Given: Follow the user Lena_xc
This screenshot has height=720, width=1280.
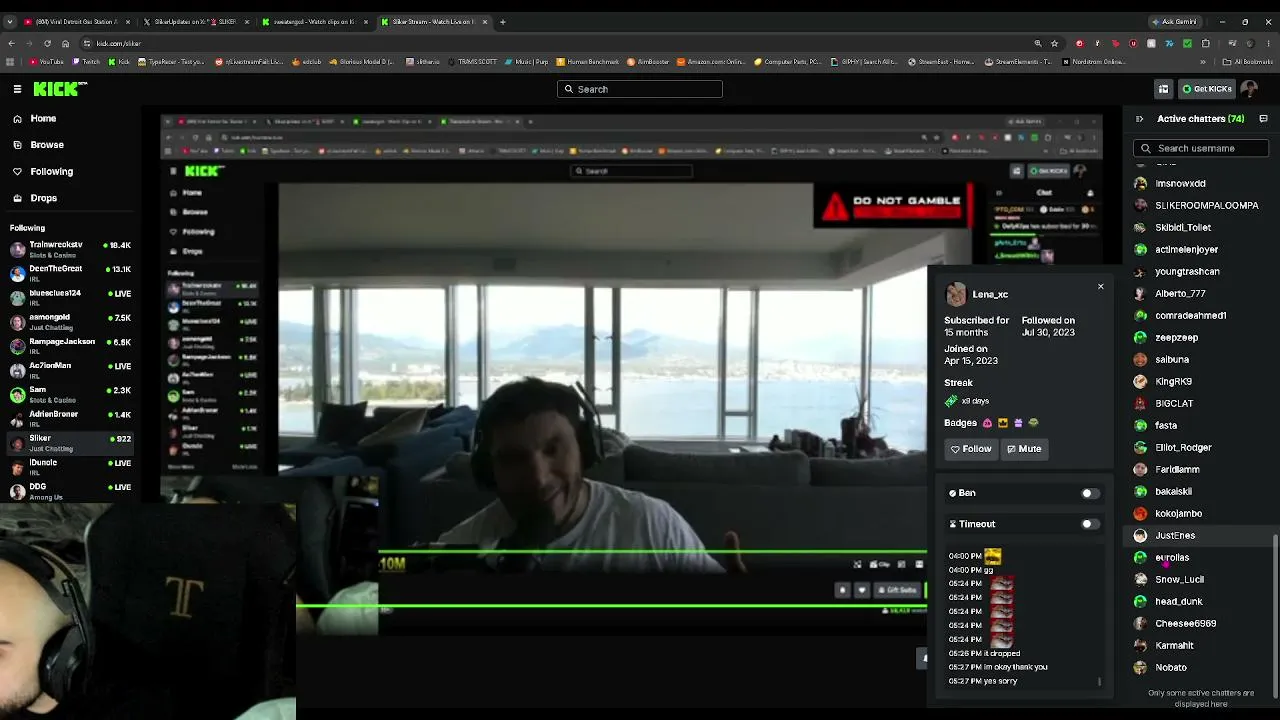Looking at the screenshot, I should click(x=971, y=449).
